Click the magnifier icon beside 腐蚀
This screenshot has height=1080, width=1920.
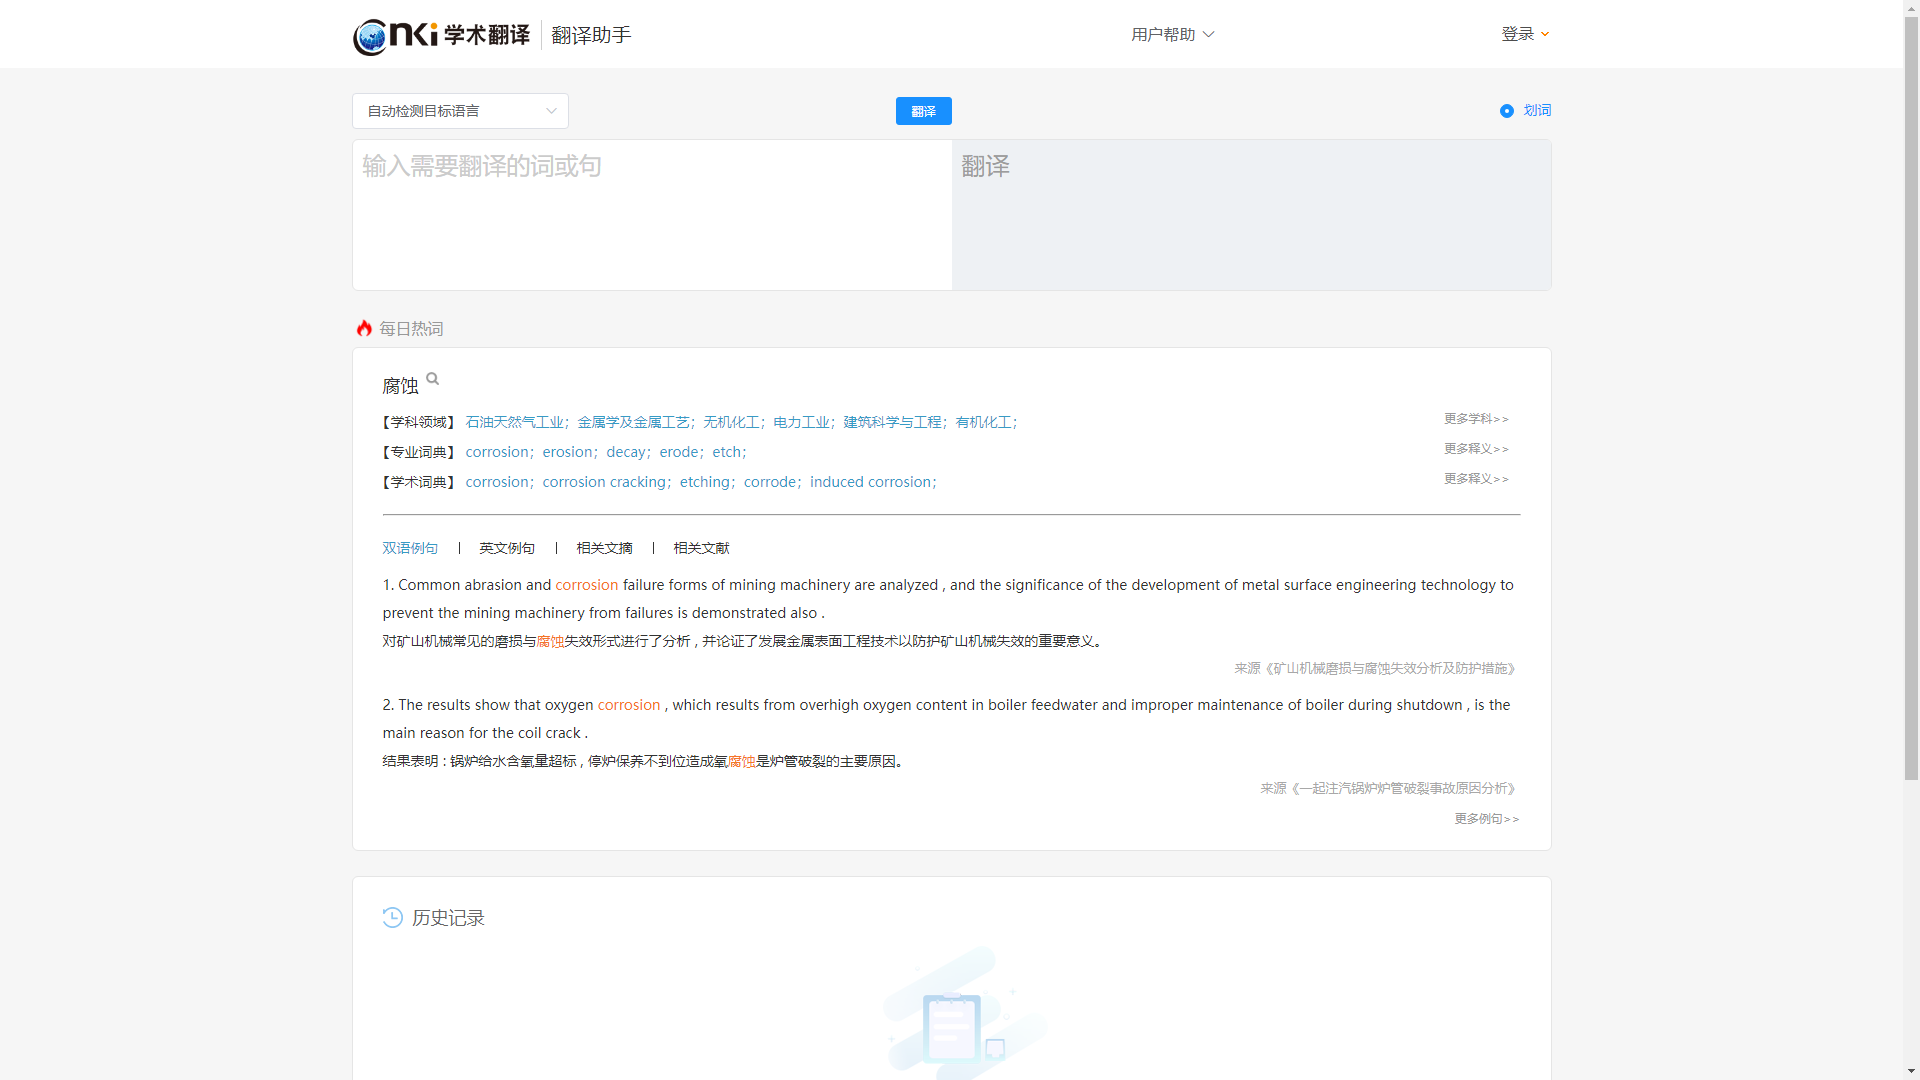(x=432, y=378)
